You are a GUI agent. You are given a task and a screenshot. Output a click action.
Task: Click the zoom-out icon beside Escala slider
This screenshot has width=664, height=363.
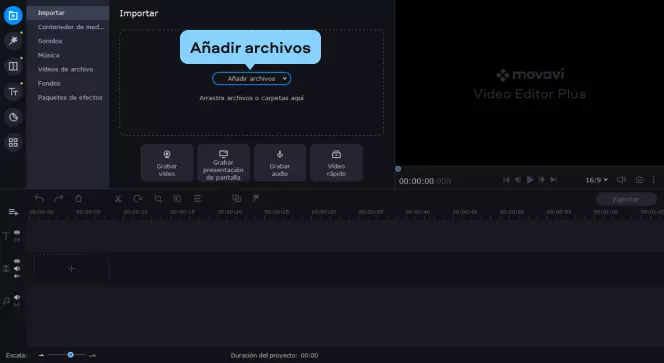pyautogui.click(x=41, y=355)
